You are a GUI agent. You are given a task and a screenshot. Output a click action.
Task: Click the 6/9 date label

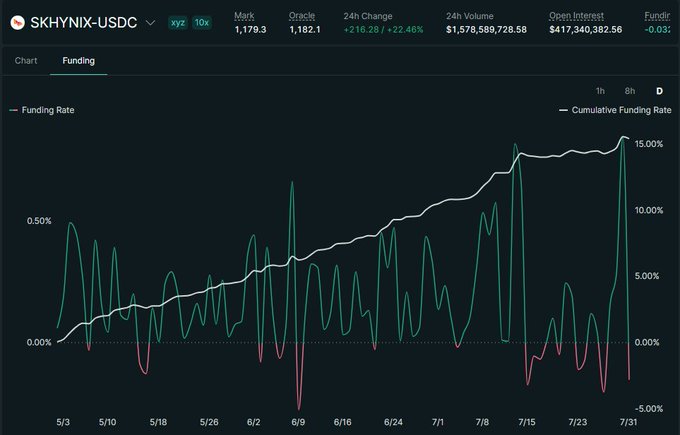pos(298,422)
